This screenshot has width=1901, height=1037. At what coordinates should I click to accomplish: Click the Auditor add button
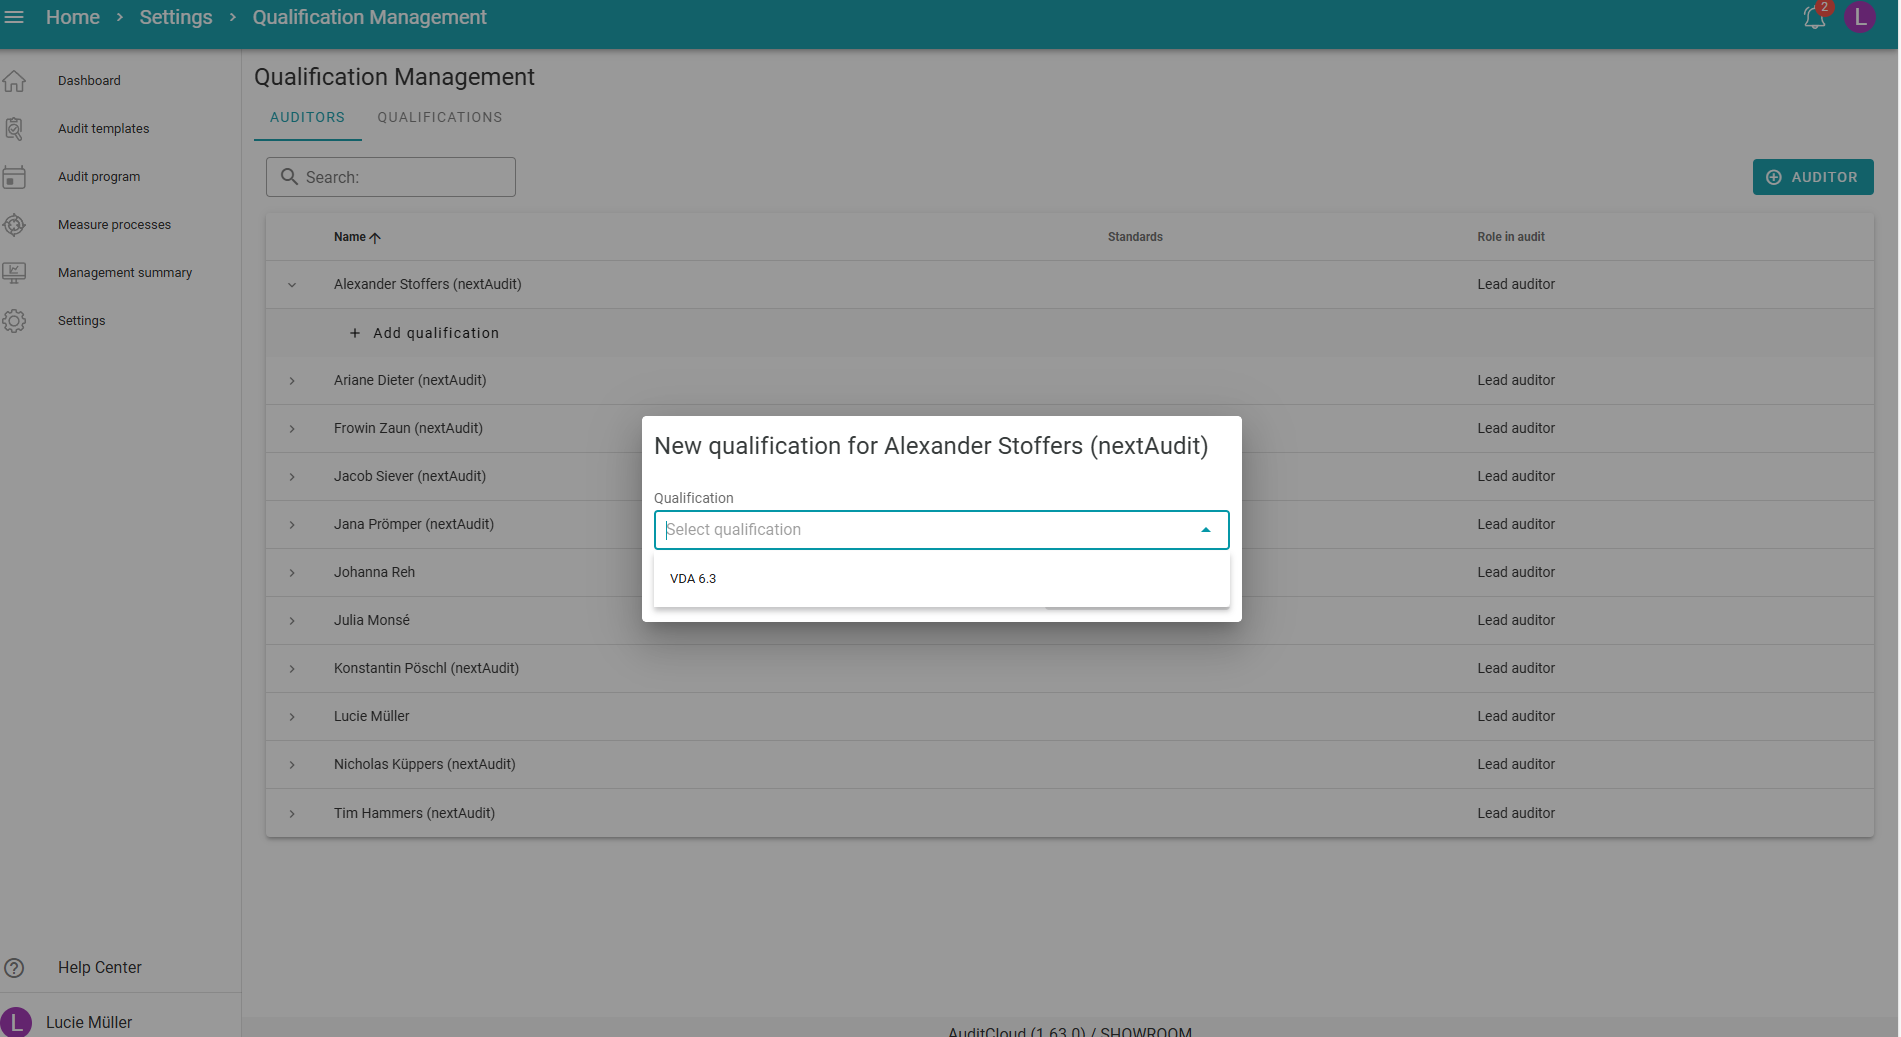click(x=1812, y=177)
